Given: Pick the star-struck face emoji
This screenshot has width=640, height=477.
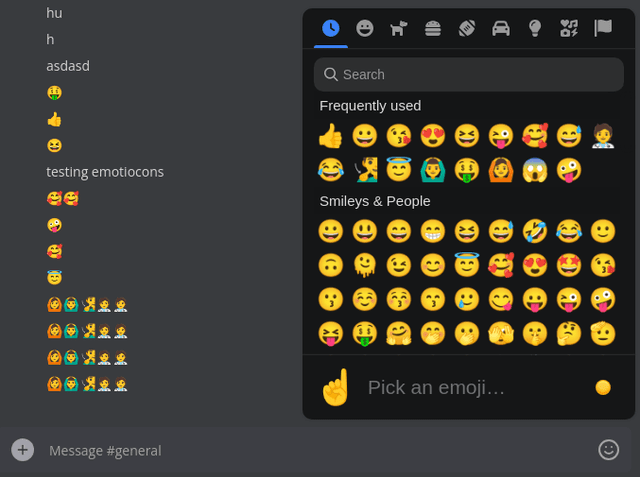Looking at the screenshot, I should pyautogui.click(x=569, y=266).
